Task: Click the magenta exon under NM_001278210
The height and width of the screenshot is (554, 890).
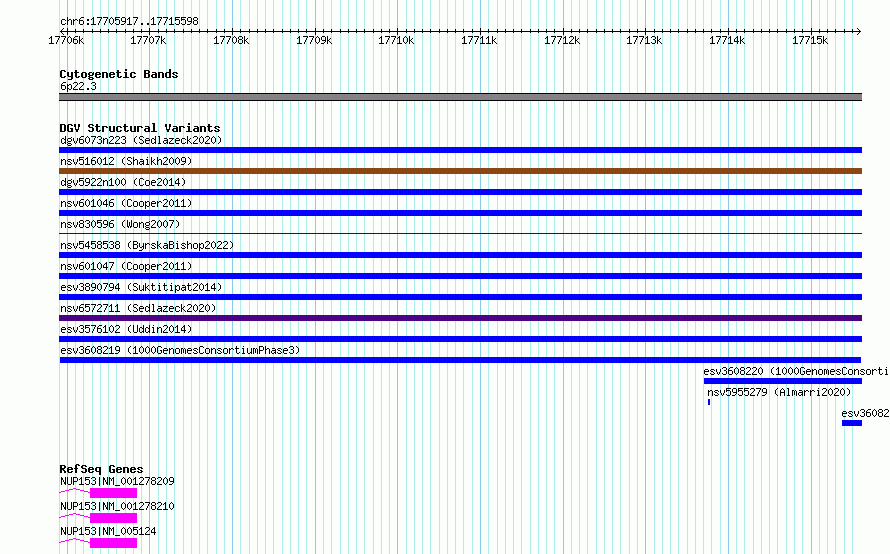Action: tap(114, 518)
